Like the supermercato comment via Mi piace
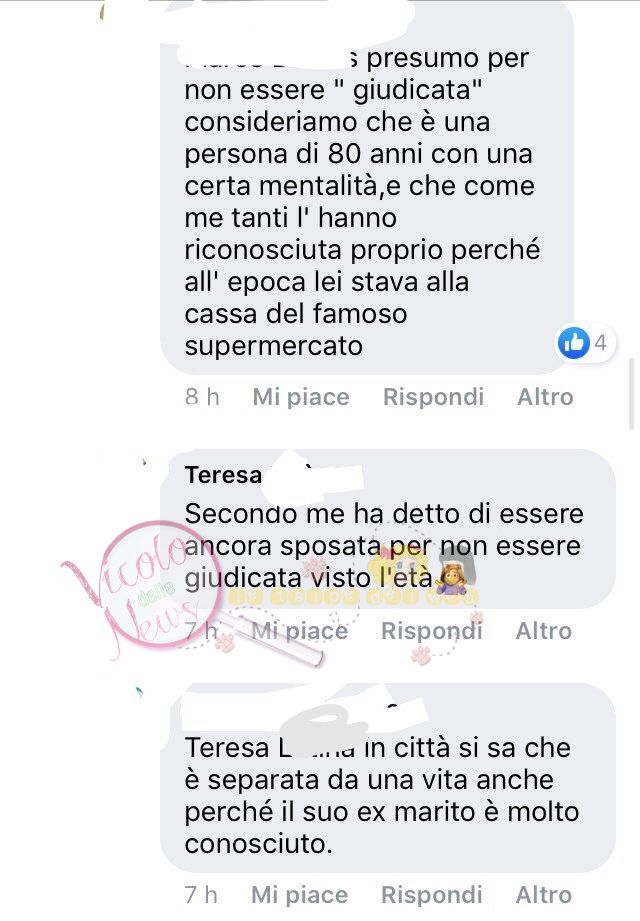This screenshot has height=921, width=640. coord(301,397)
